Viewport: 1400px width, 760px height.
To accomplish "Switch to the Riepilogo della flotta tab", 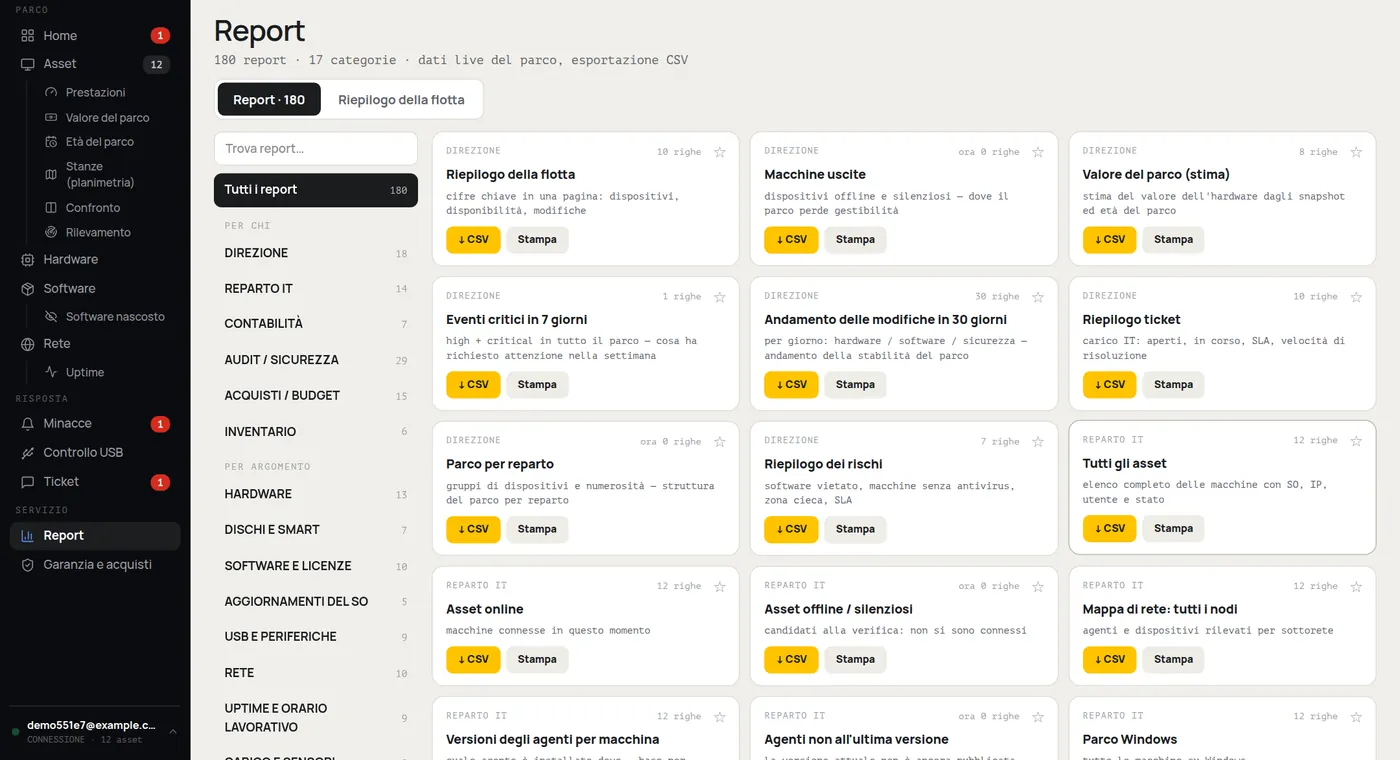I will (401, 100).
